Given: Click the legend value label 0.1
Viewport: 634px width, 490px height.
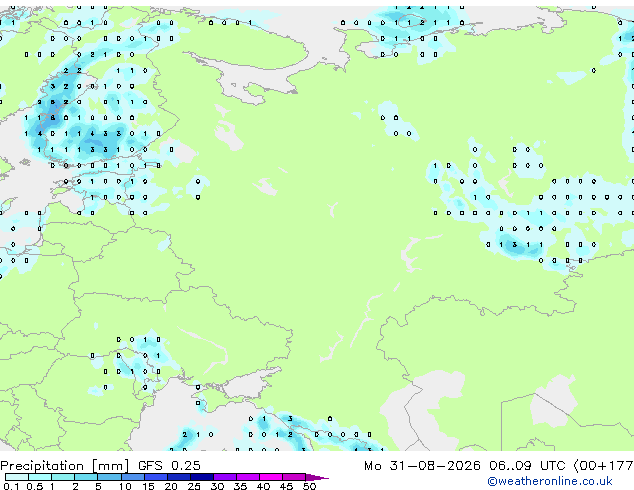Looking at the screenshot, I should point(11,486).
